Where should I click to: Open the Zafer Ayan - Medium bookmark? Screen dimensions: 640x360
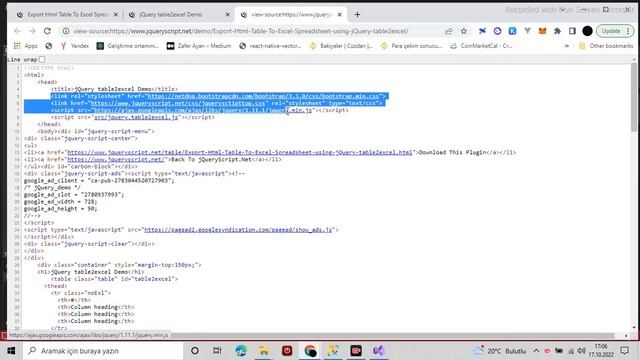(199, 46)
